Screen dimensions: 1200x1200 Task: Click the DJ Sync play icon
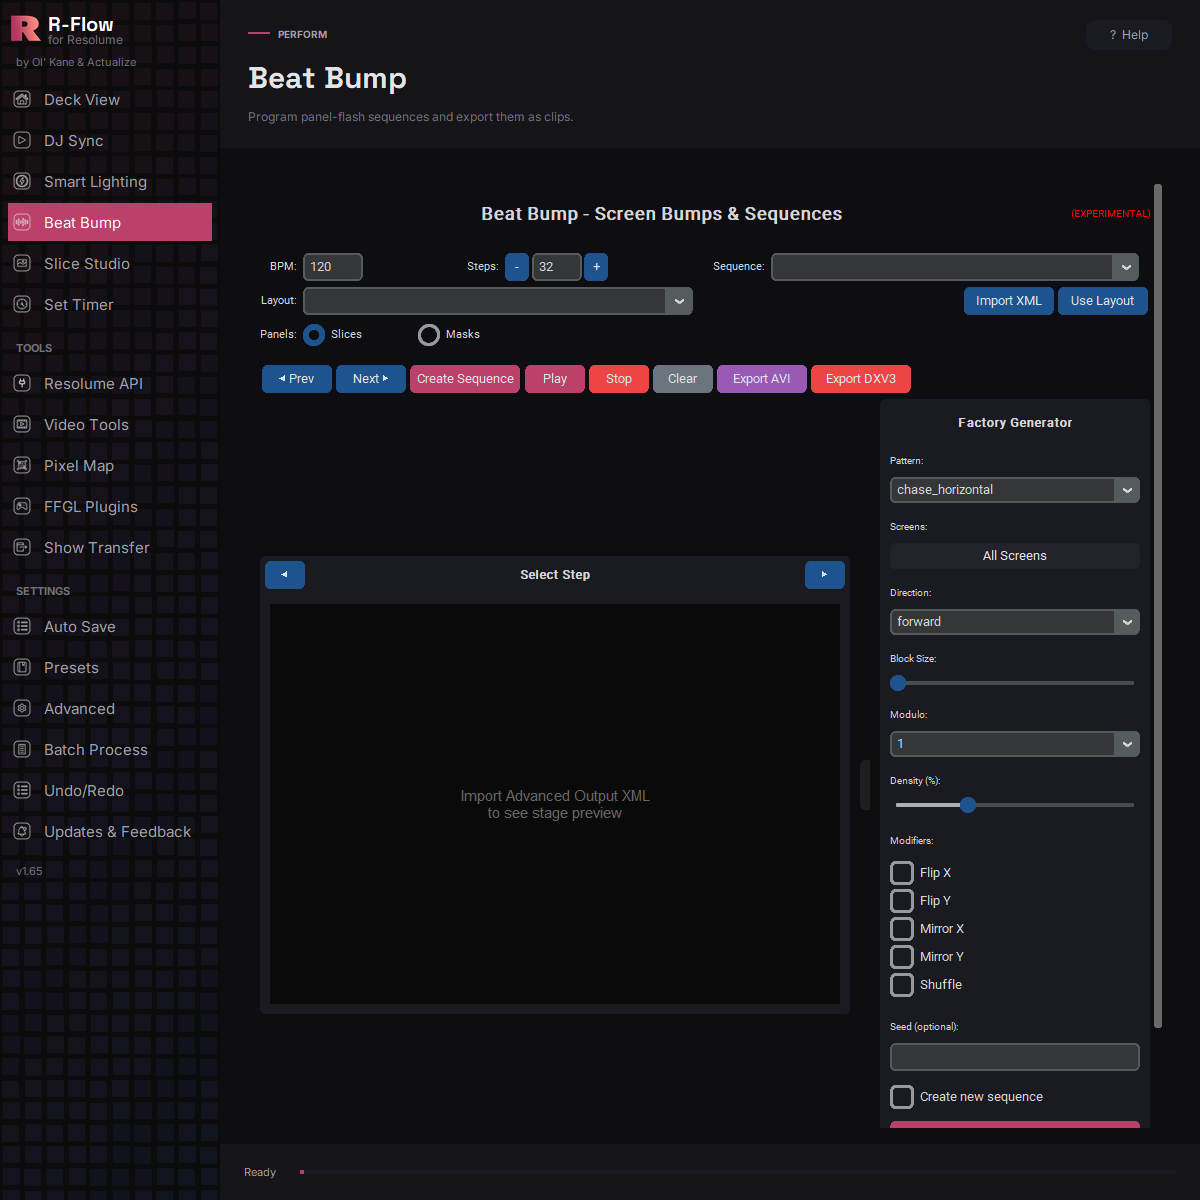click(22, 141)
